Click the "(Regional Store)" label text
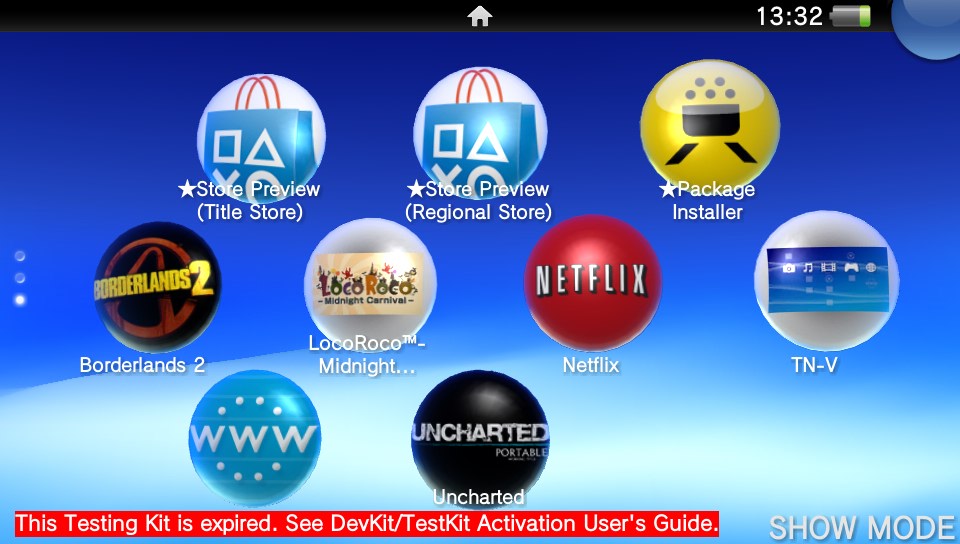The height and width of the screenshot is (544, 960). (x=478, y=212)
